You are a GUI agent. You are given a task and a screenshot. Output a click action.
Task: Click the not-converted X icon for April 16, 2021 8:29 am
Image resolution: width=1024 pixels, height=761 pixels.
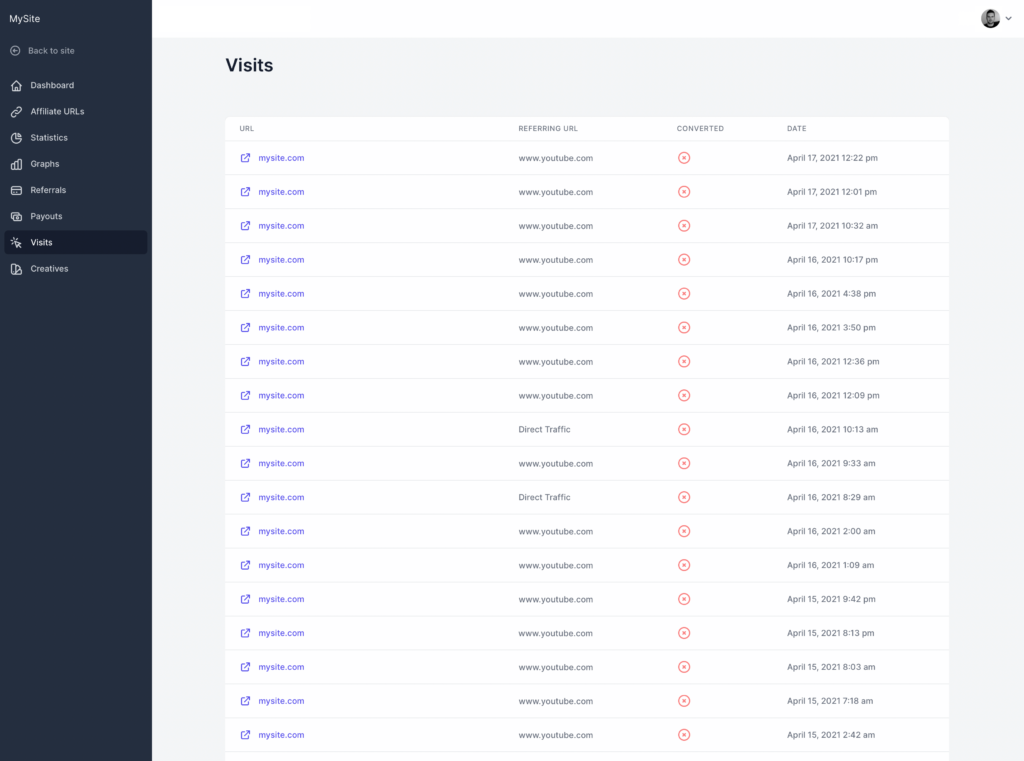[x=684, y=497]
